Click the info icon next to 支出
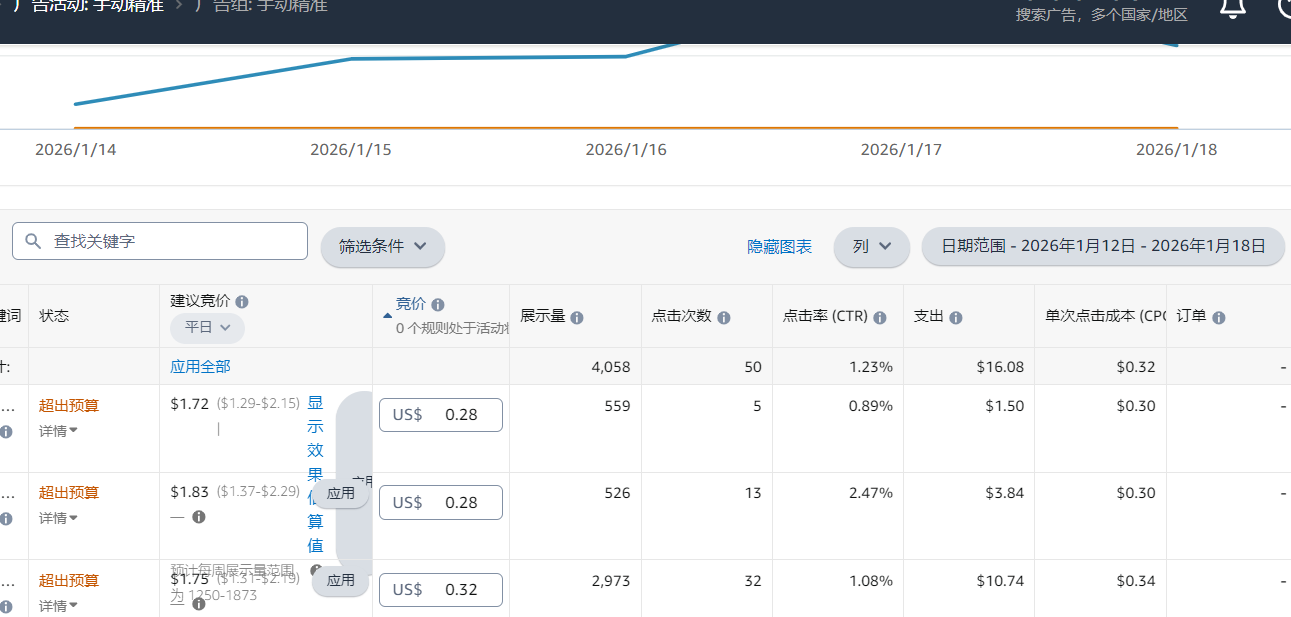 point(956,318)
